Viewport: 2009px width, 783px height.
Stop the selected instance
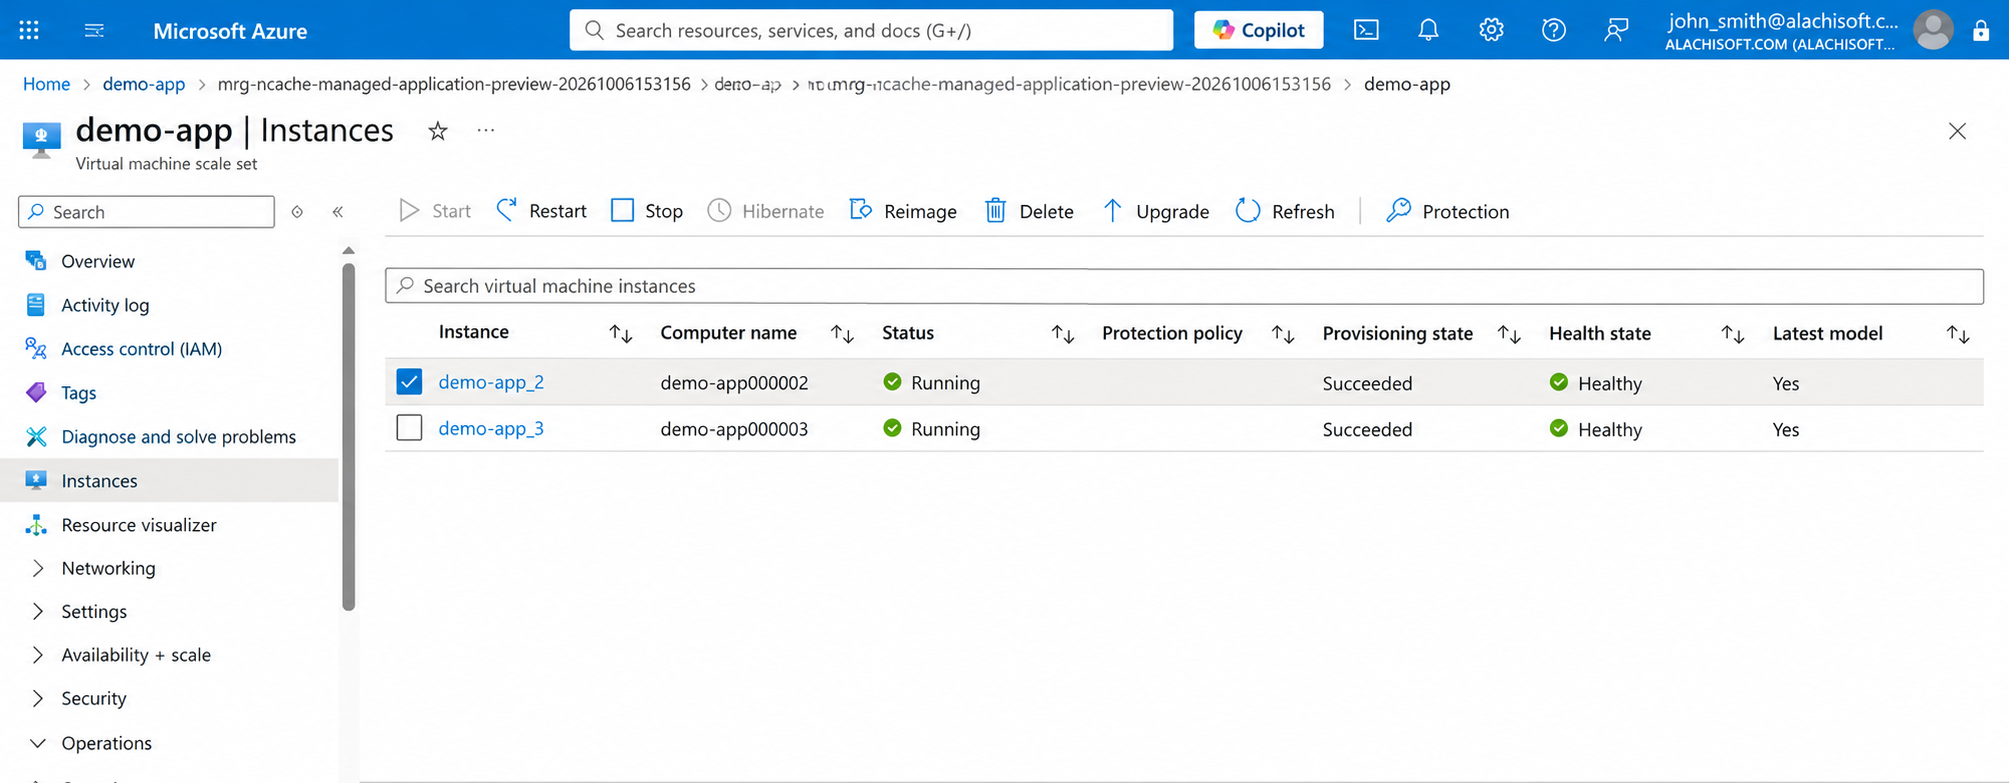[x=647, y=211]
